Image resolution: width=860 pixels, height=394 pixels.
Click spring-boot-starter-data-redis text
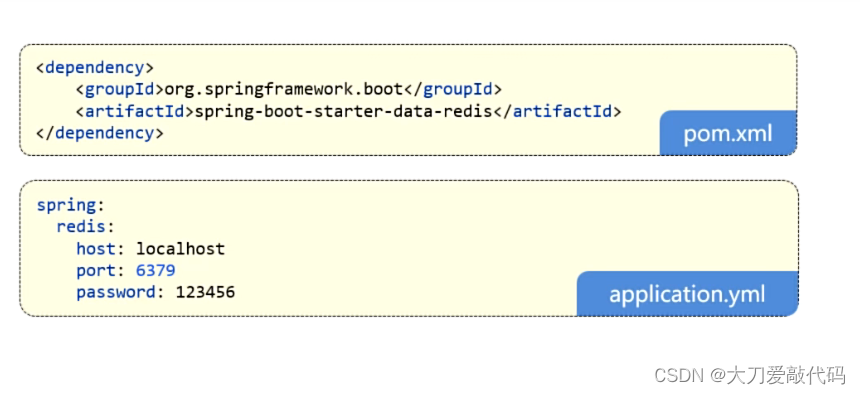pos(344,111)
